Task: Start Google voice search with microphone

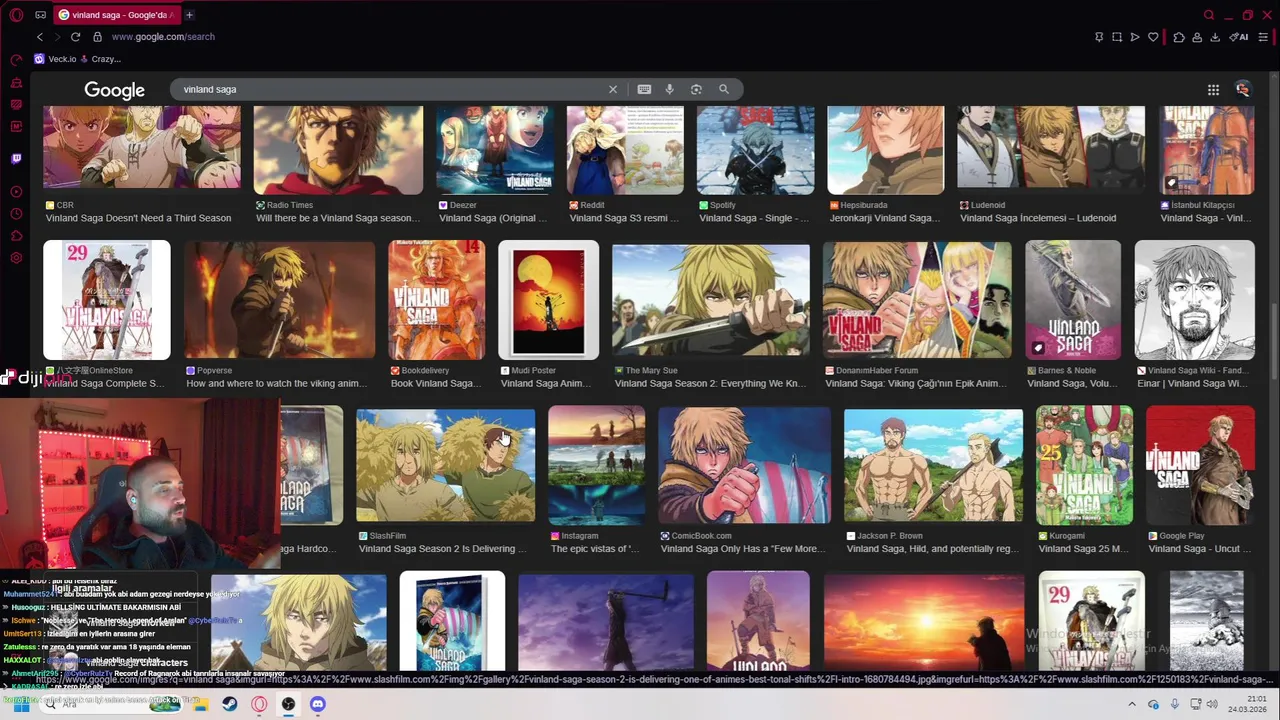Action: [x=670, y=89]
